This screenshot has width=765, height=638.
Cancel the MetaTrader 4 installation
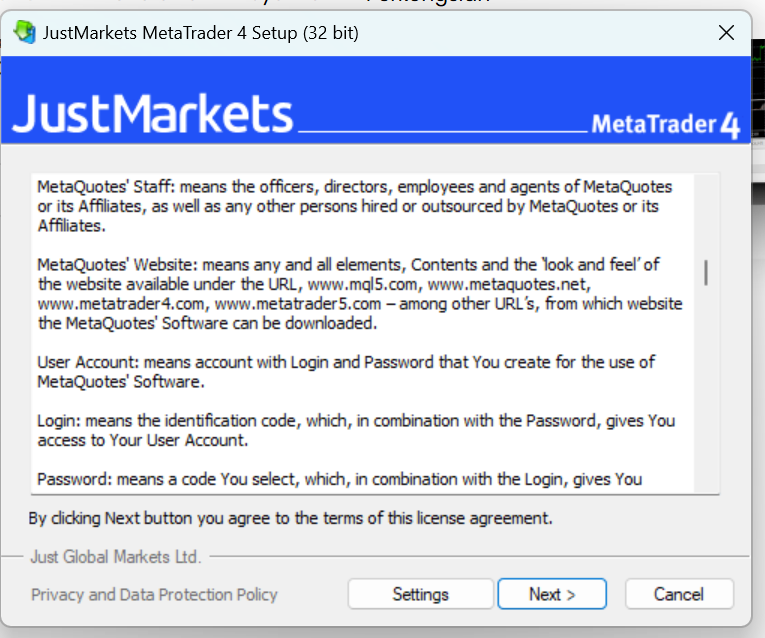679,594
